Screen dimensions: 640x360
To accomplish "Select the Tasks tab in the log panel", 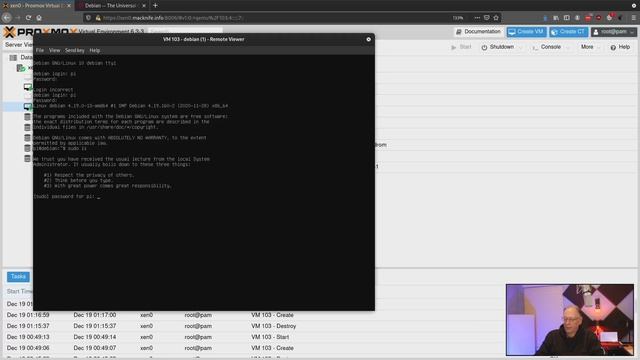I will 18,277.
